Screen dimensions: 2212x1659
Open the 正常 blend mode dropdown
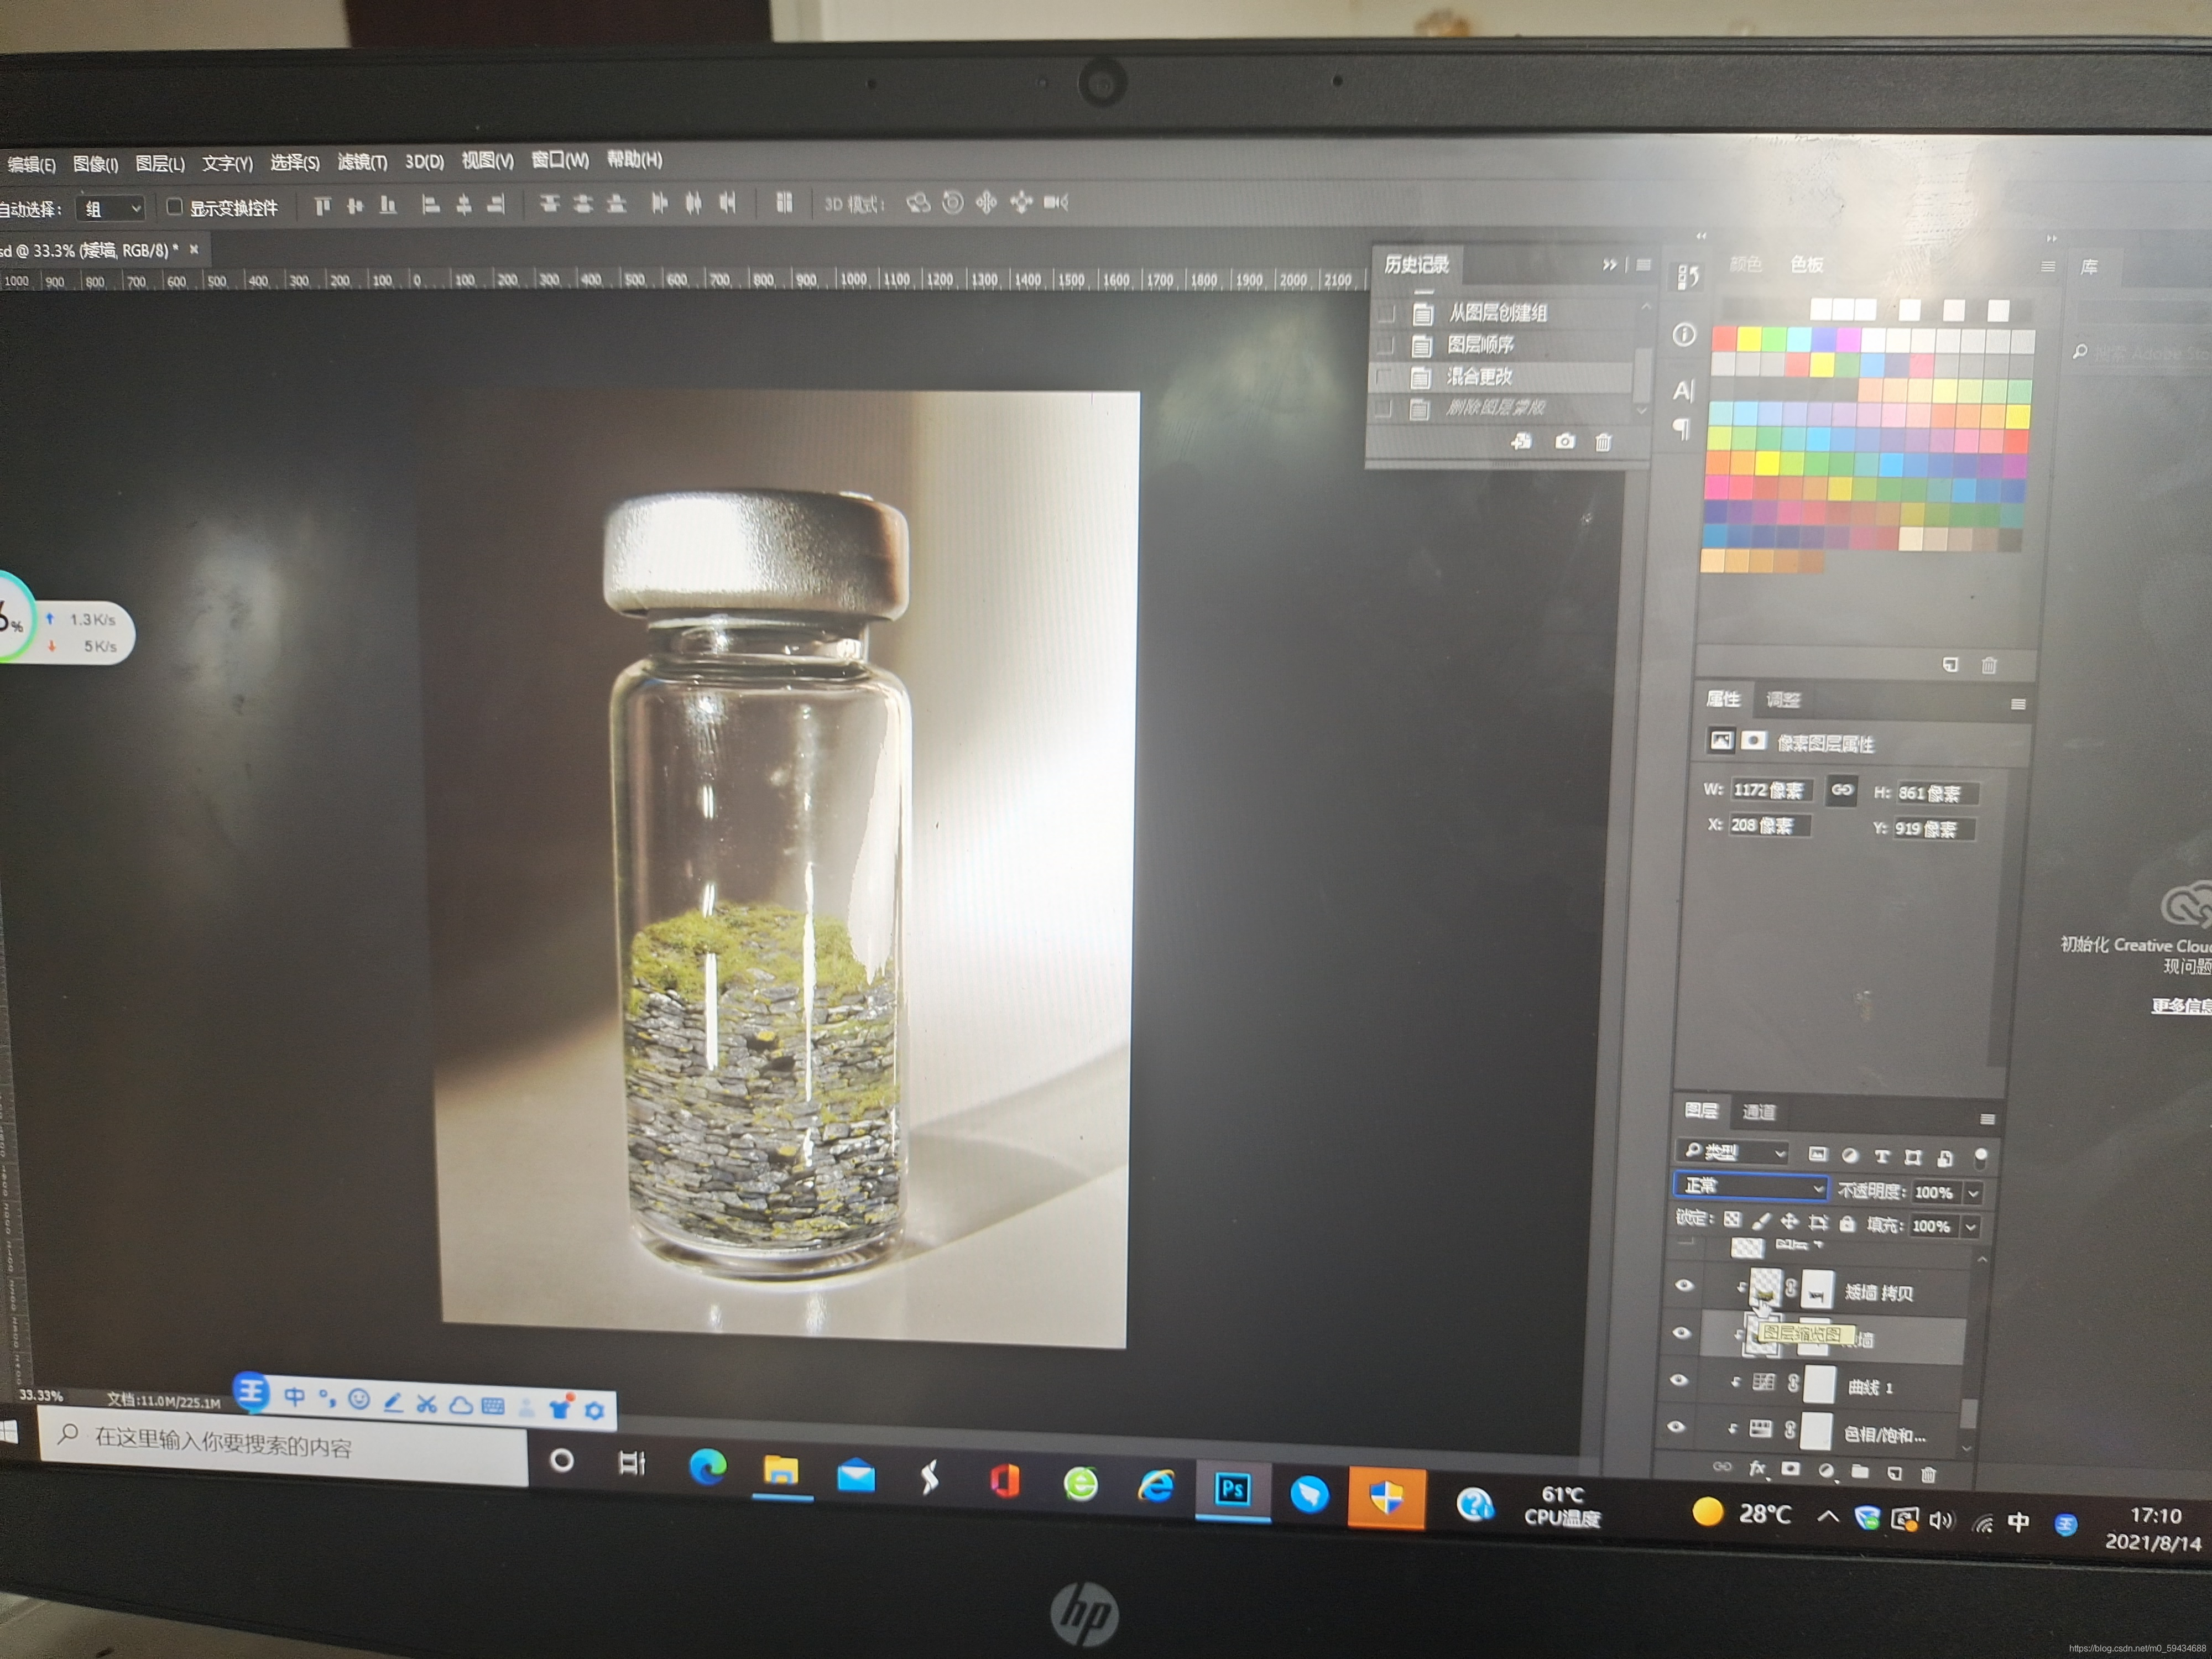pyautogui.click(x=1751, y=1187)
